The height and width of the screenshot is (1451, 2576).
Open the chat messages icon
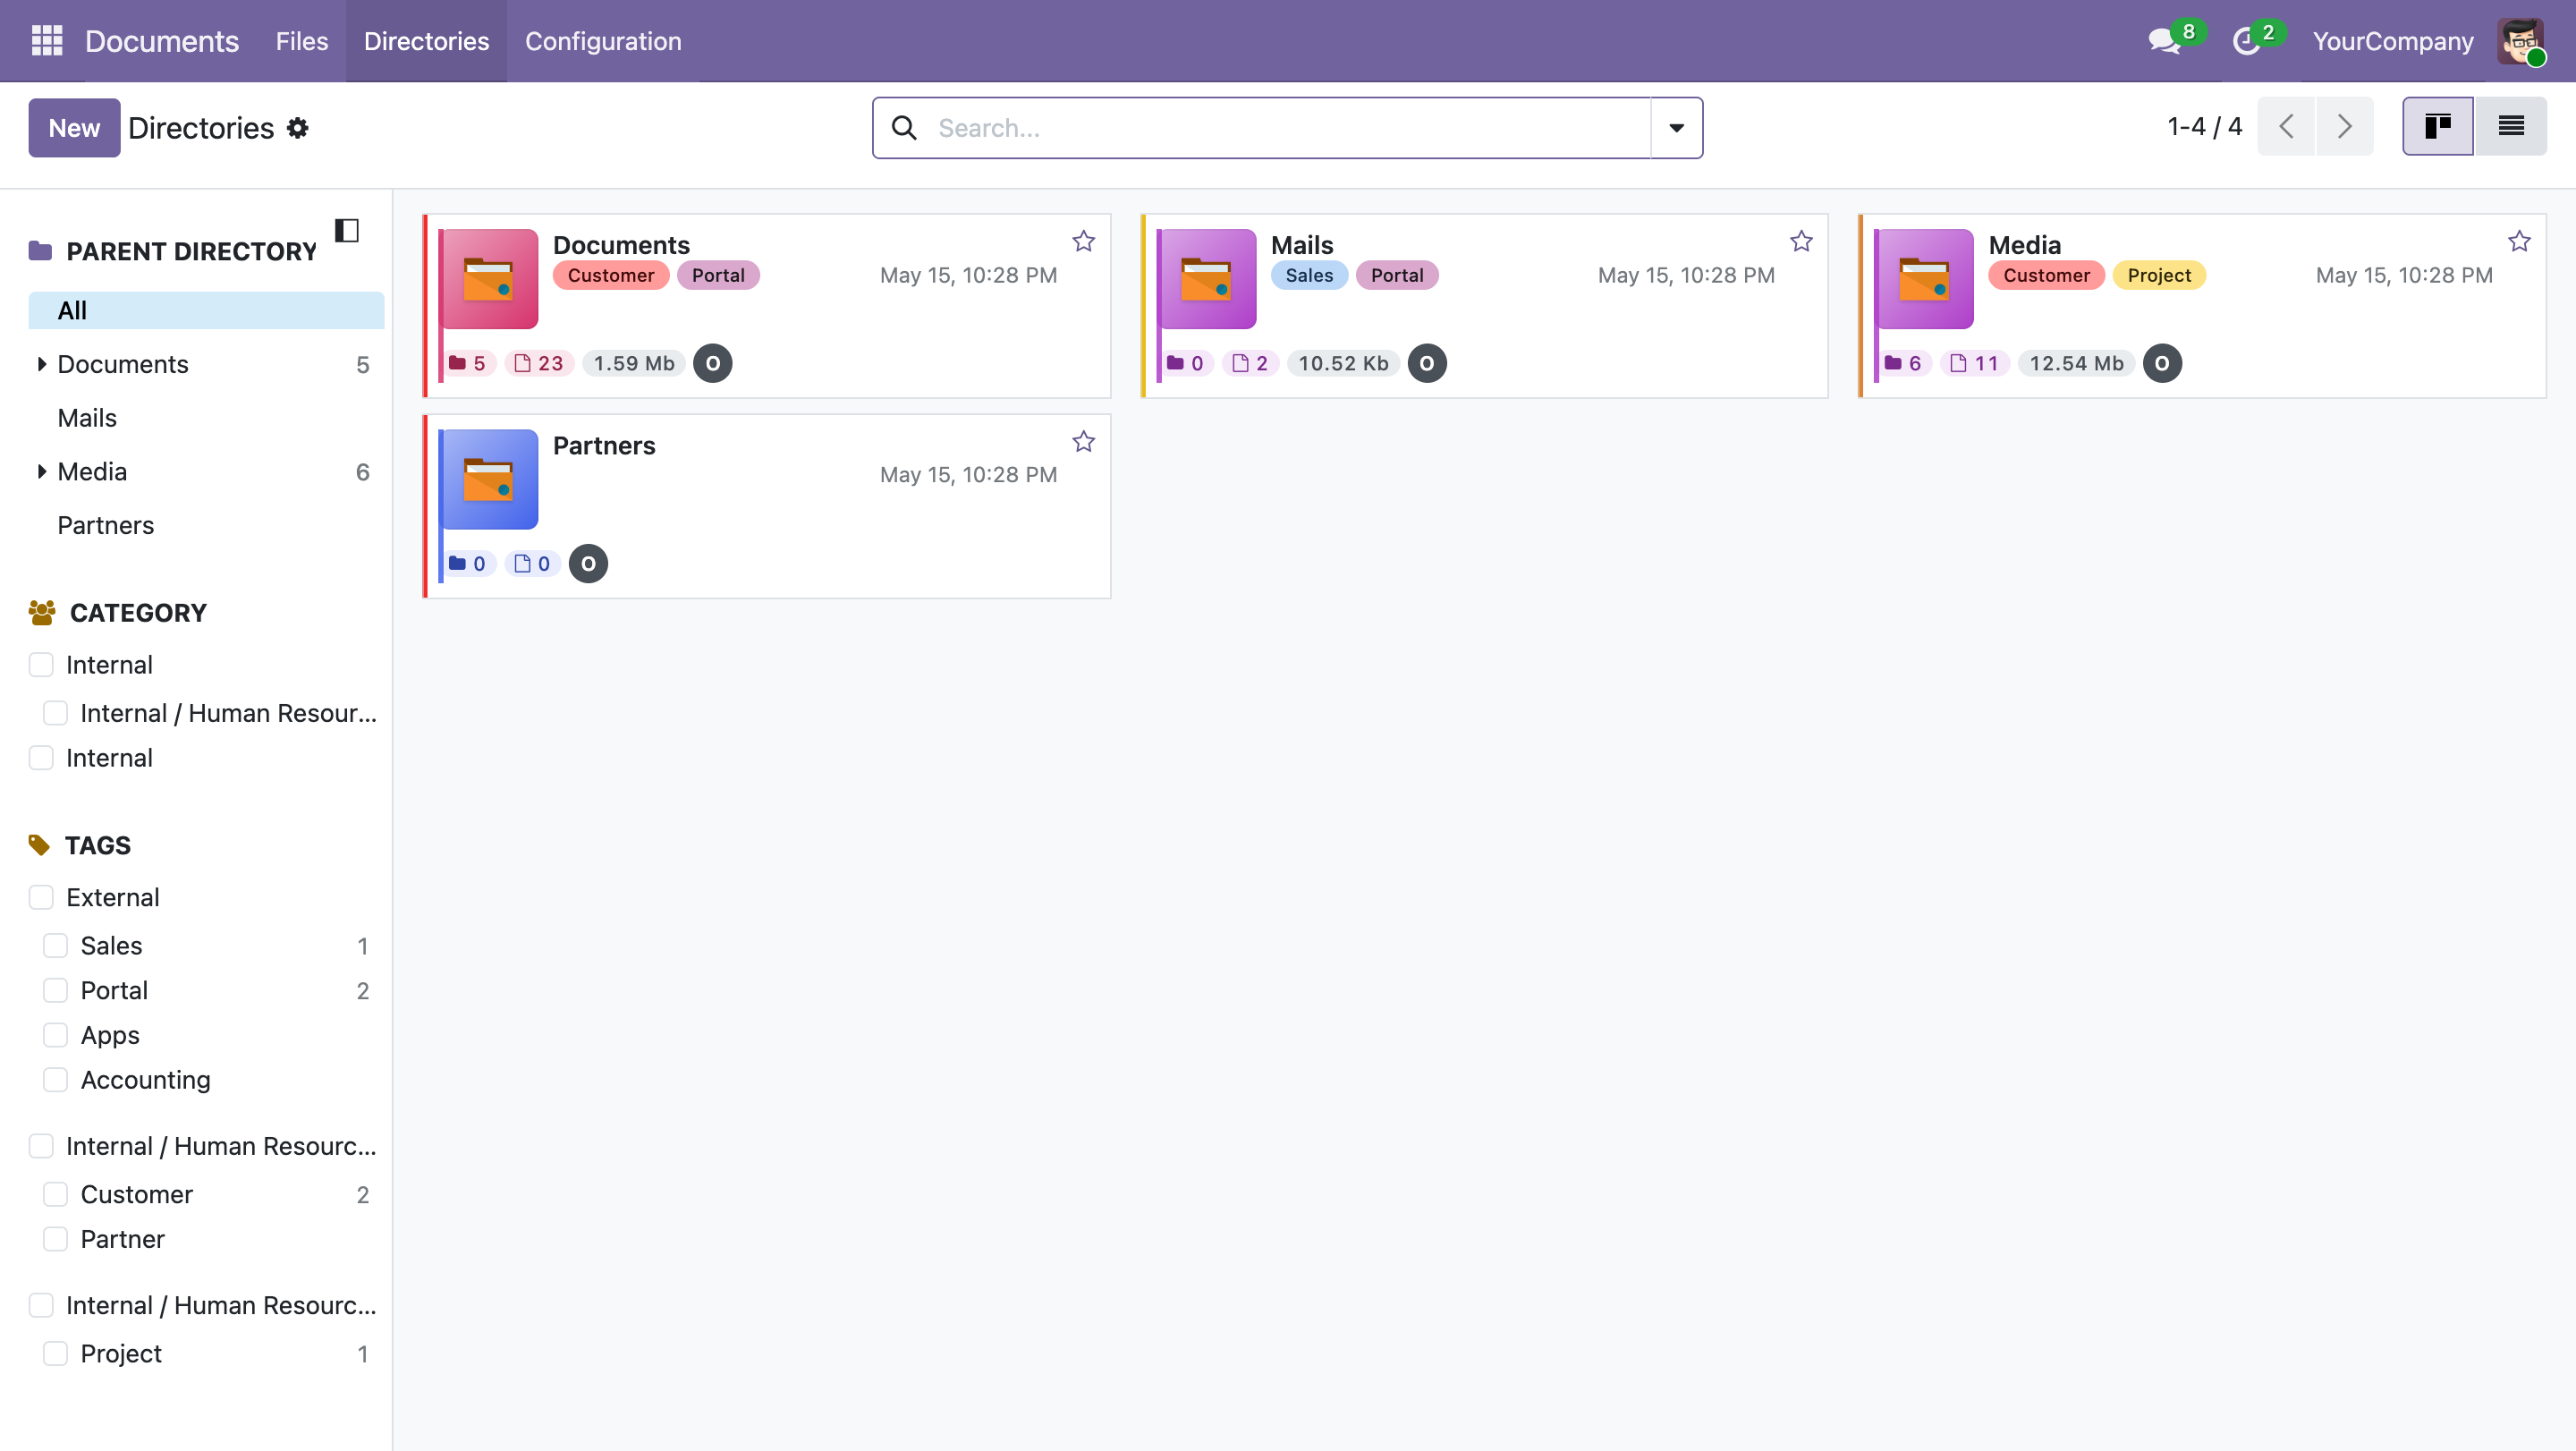(2164, 41)
